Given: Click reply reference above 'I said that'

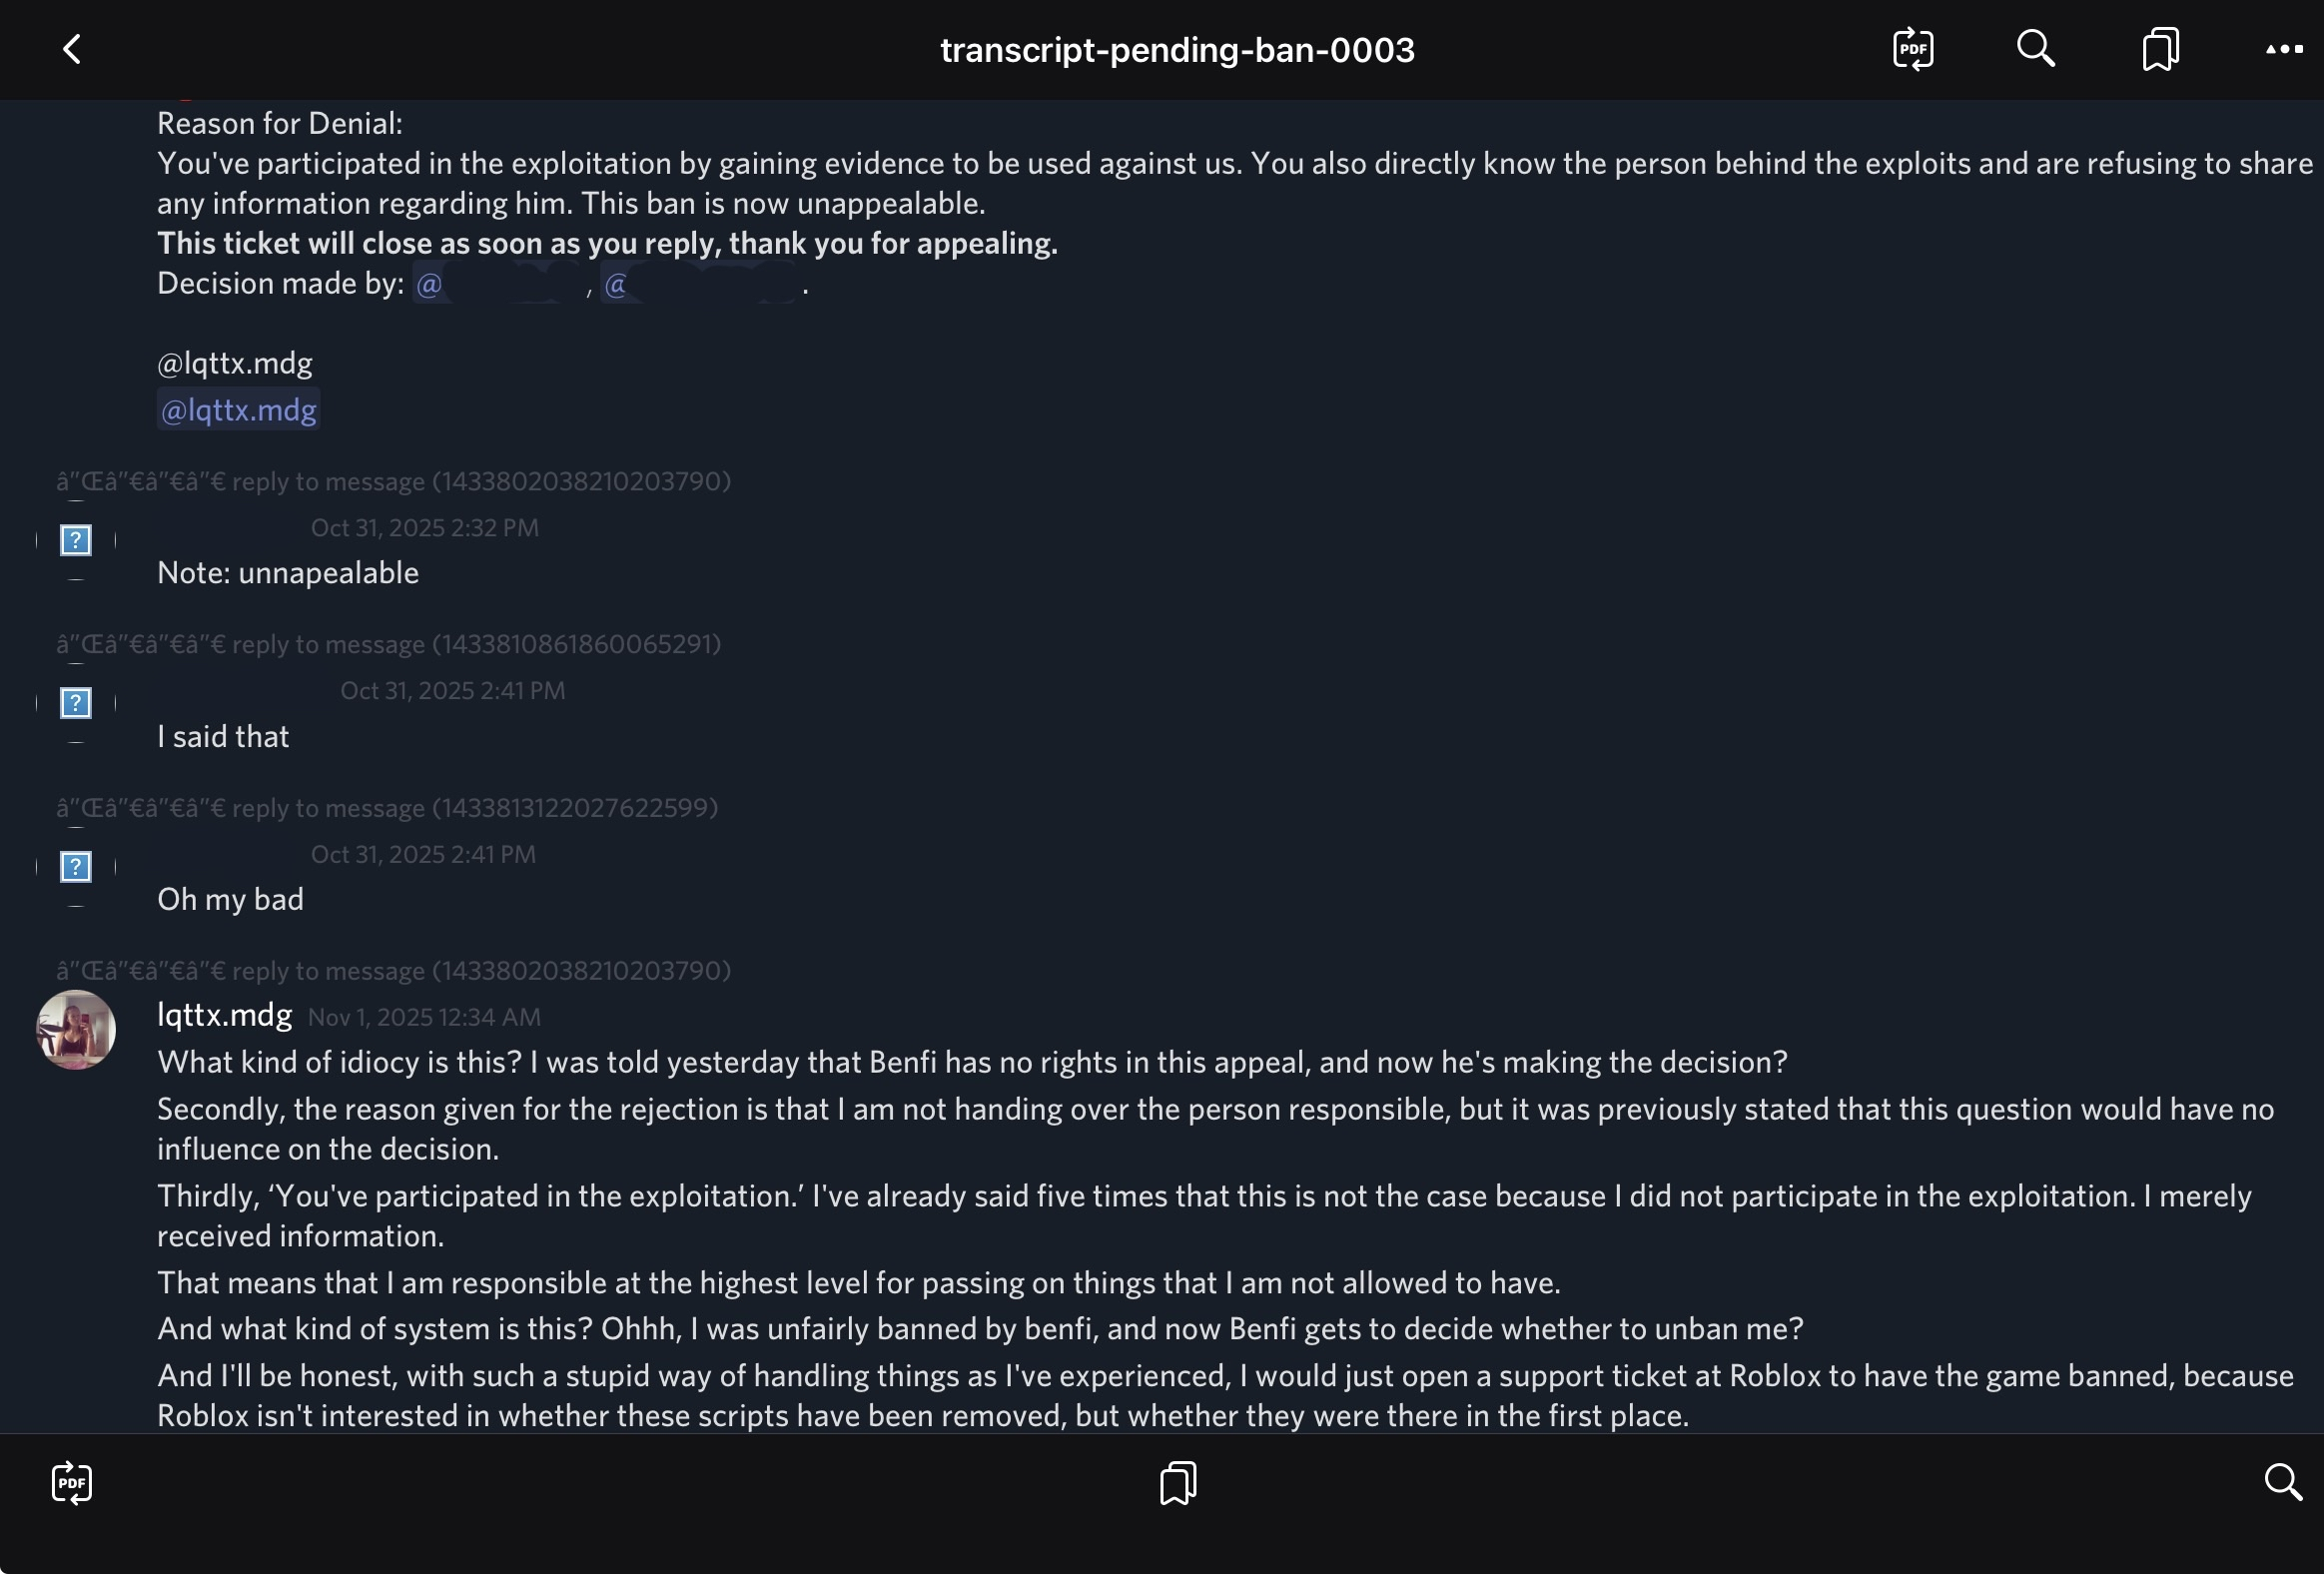Looking at the screenshot, I should [x=388, y=645].
